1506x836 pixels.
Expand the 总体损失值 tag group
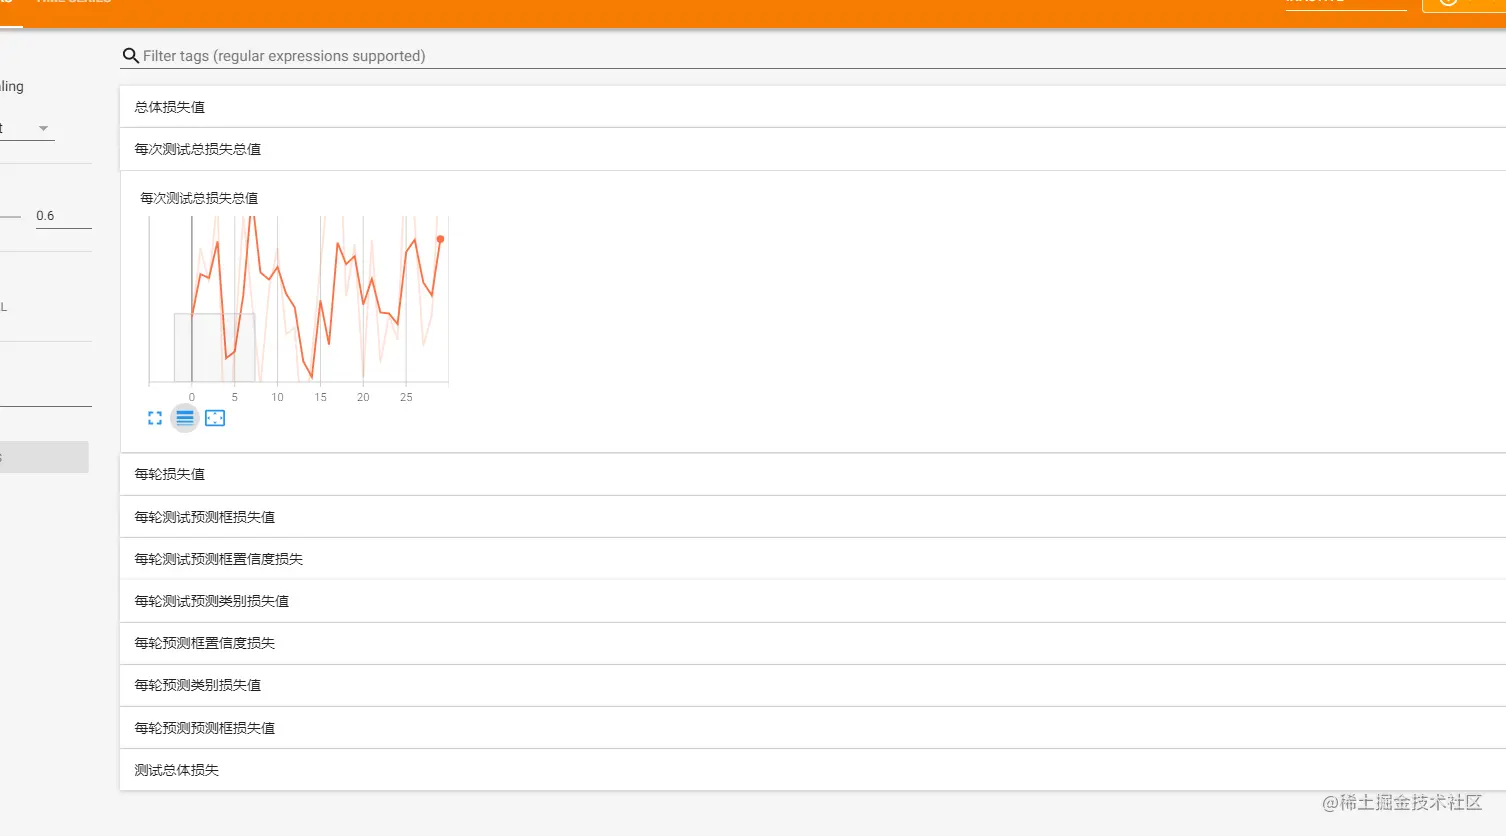[x=813, y=107]
